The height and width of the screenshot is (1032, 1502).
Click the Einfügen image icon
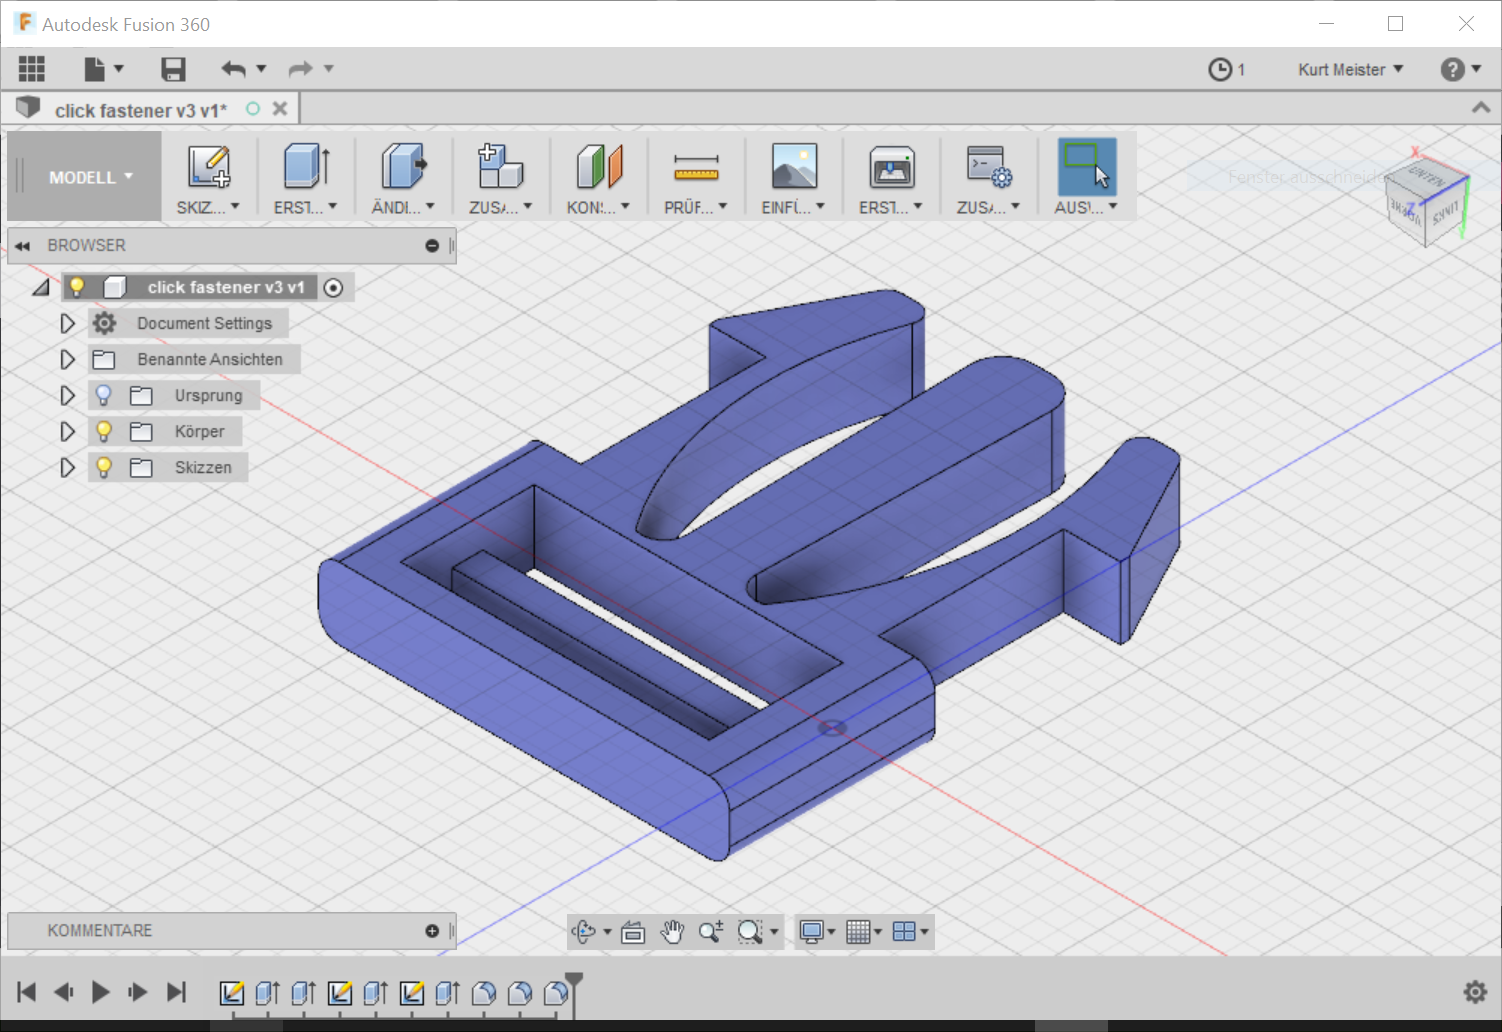(794, 166)
